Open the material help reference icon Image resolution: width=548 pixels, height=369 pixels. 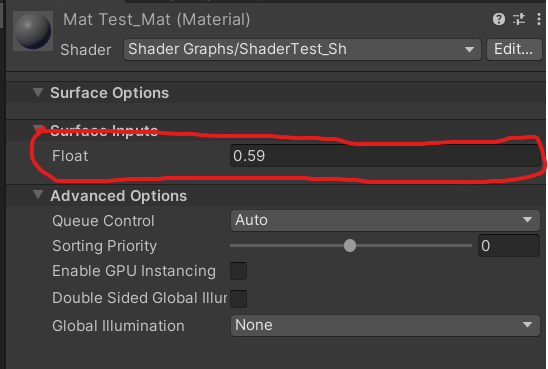499,19
